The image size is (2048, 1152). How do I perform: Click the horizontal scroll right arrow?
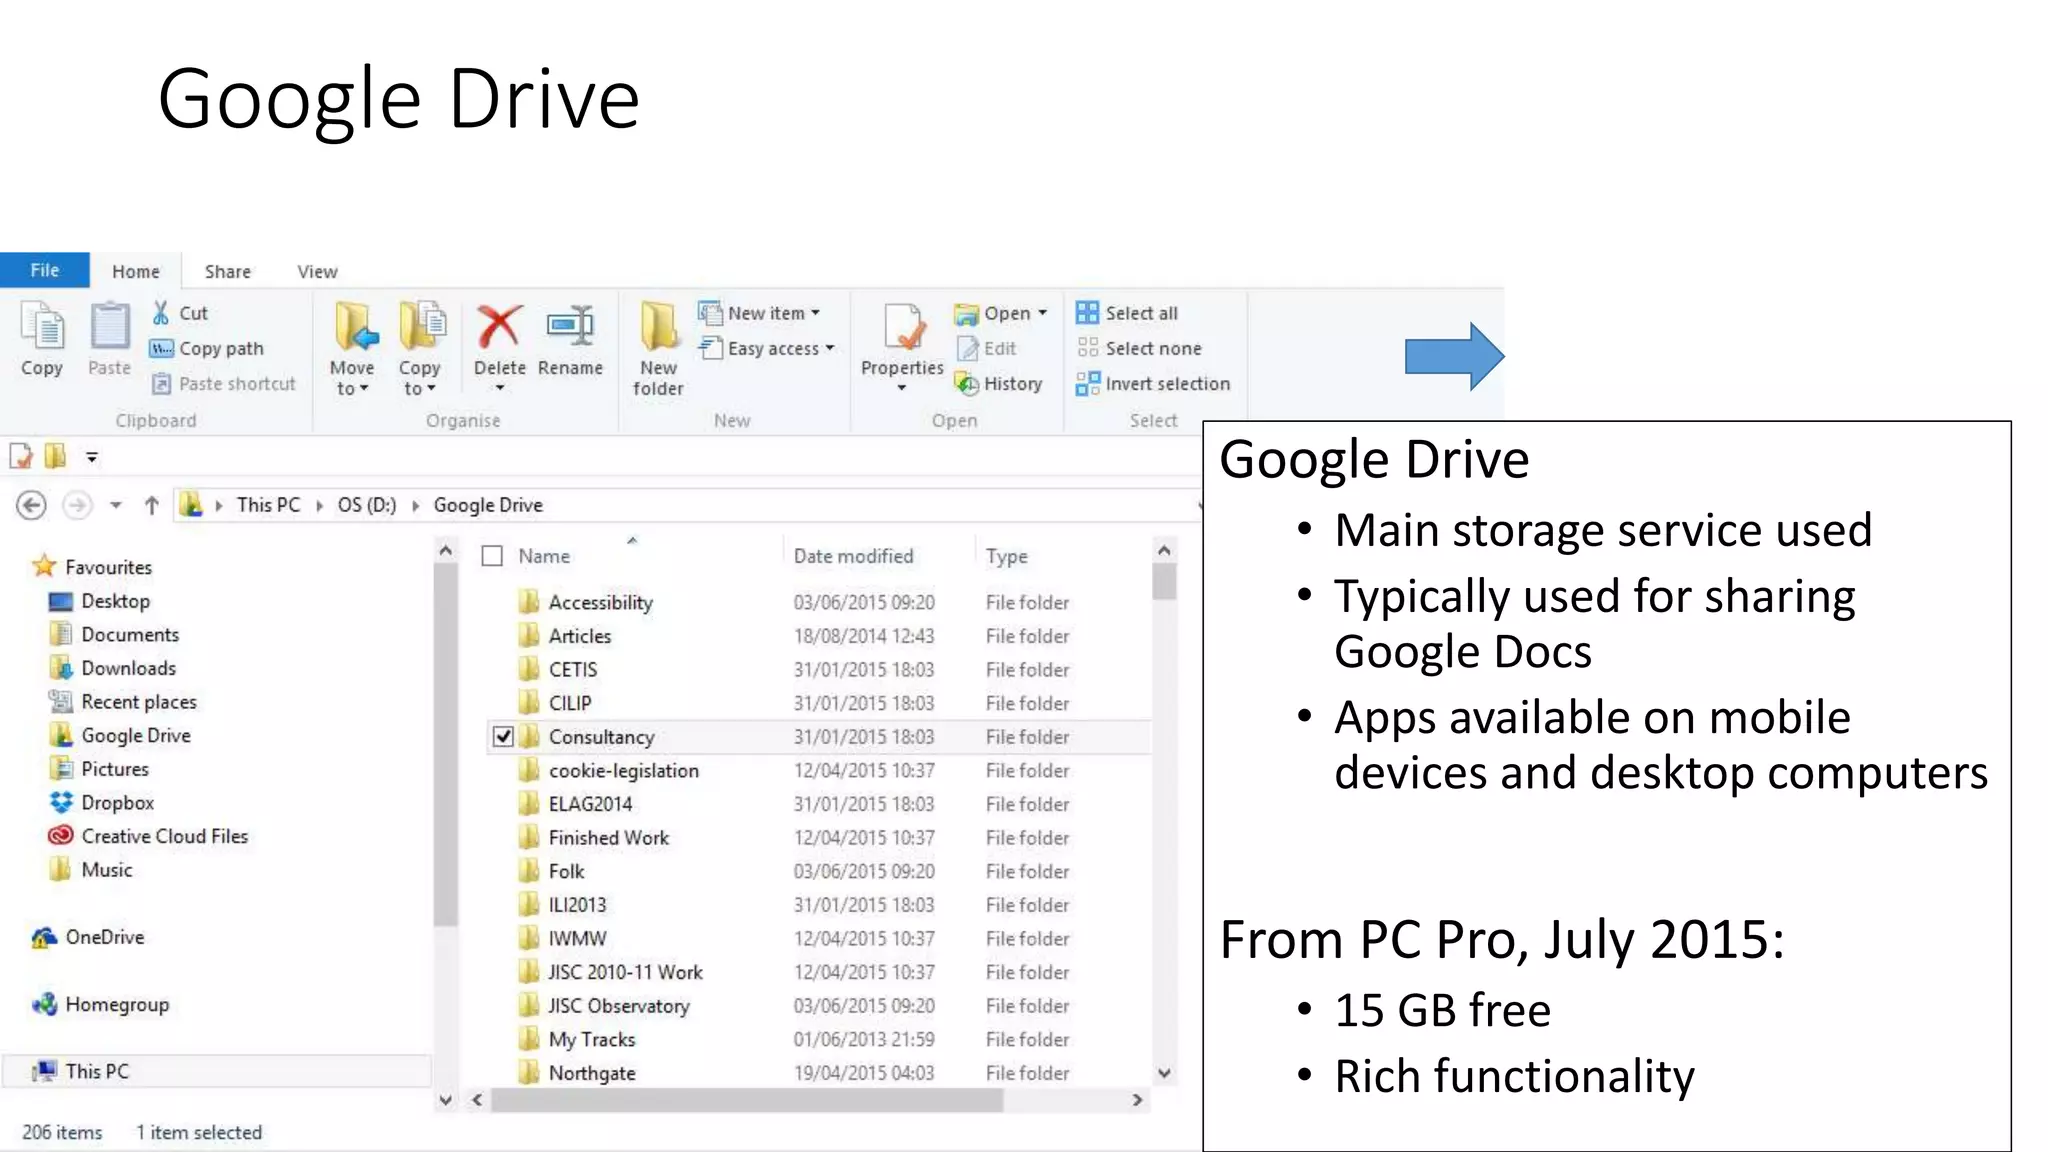[x=1137, y=1100]
